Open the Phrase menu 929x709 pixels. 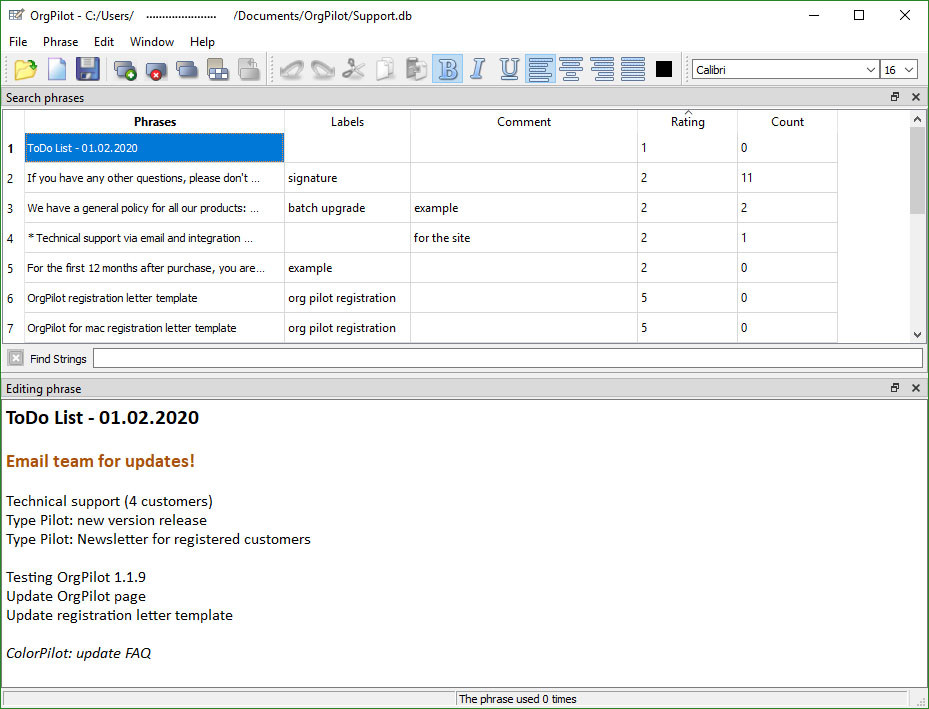pos(60,41)
